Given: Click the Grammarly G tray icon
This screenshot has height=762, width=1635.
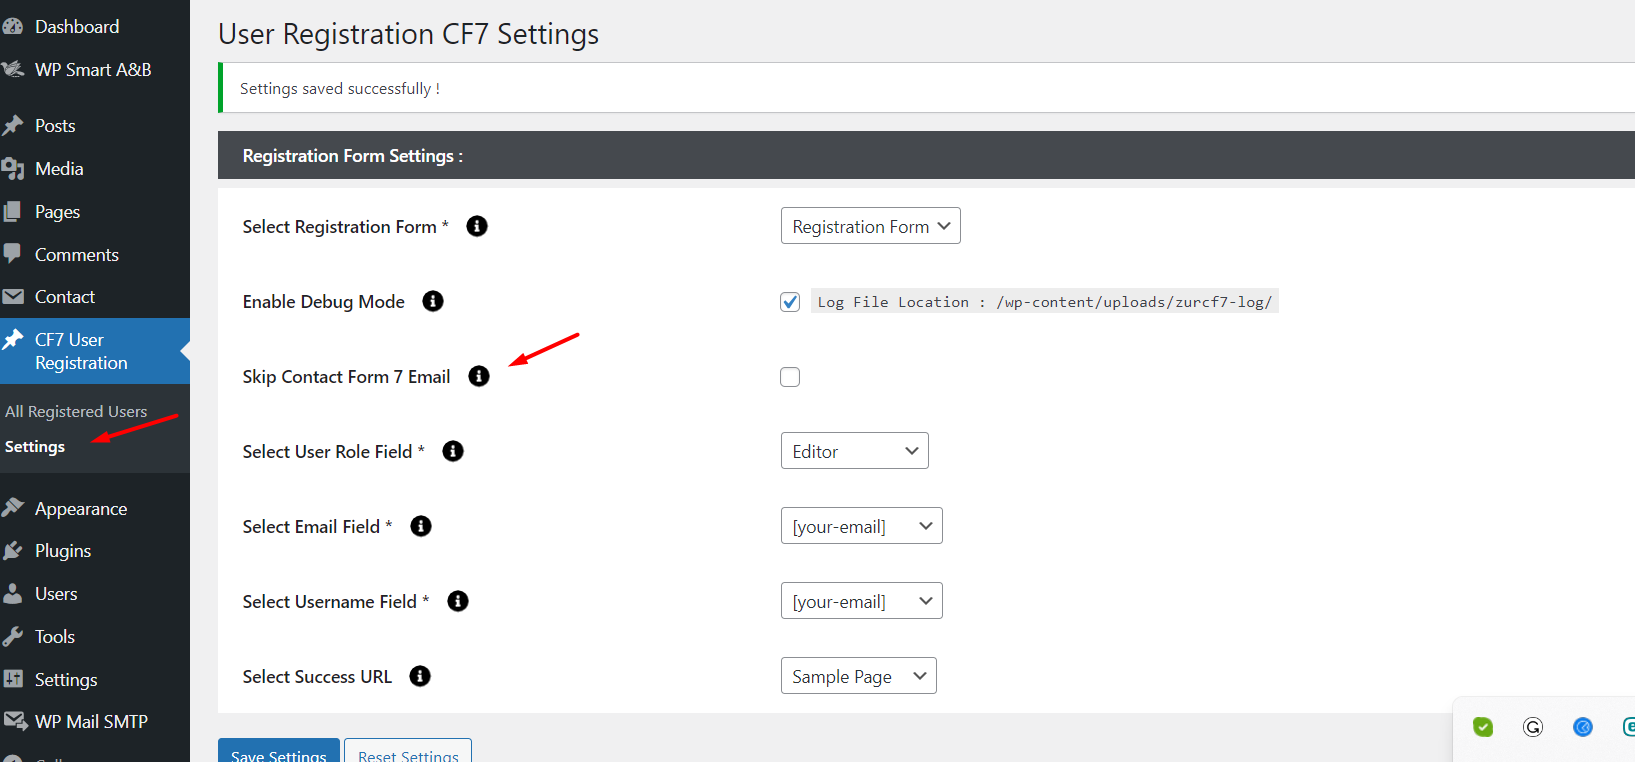Looking at the screenshot, I should click(1533, 727).
